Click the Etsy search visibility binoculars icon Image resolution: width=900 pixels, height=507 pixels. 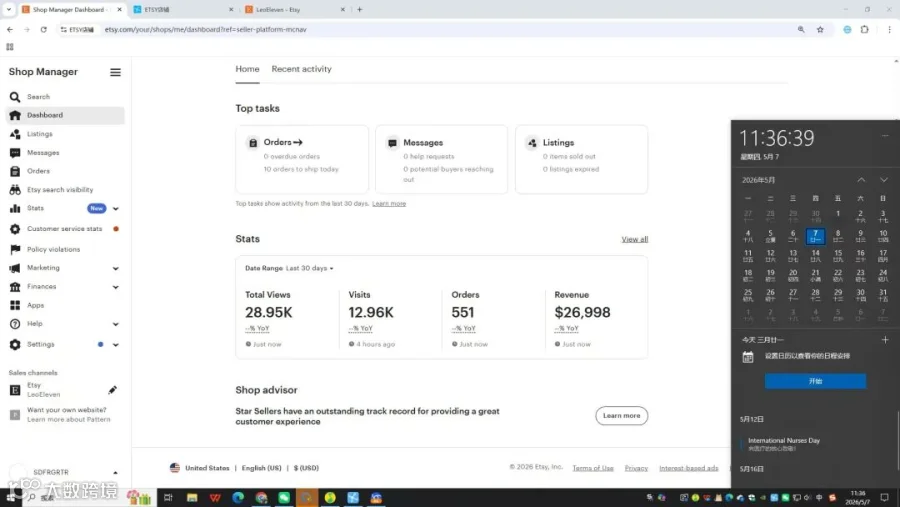pyautogui.click(x=15, y=190)
